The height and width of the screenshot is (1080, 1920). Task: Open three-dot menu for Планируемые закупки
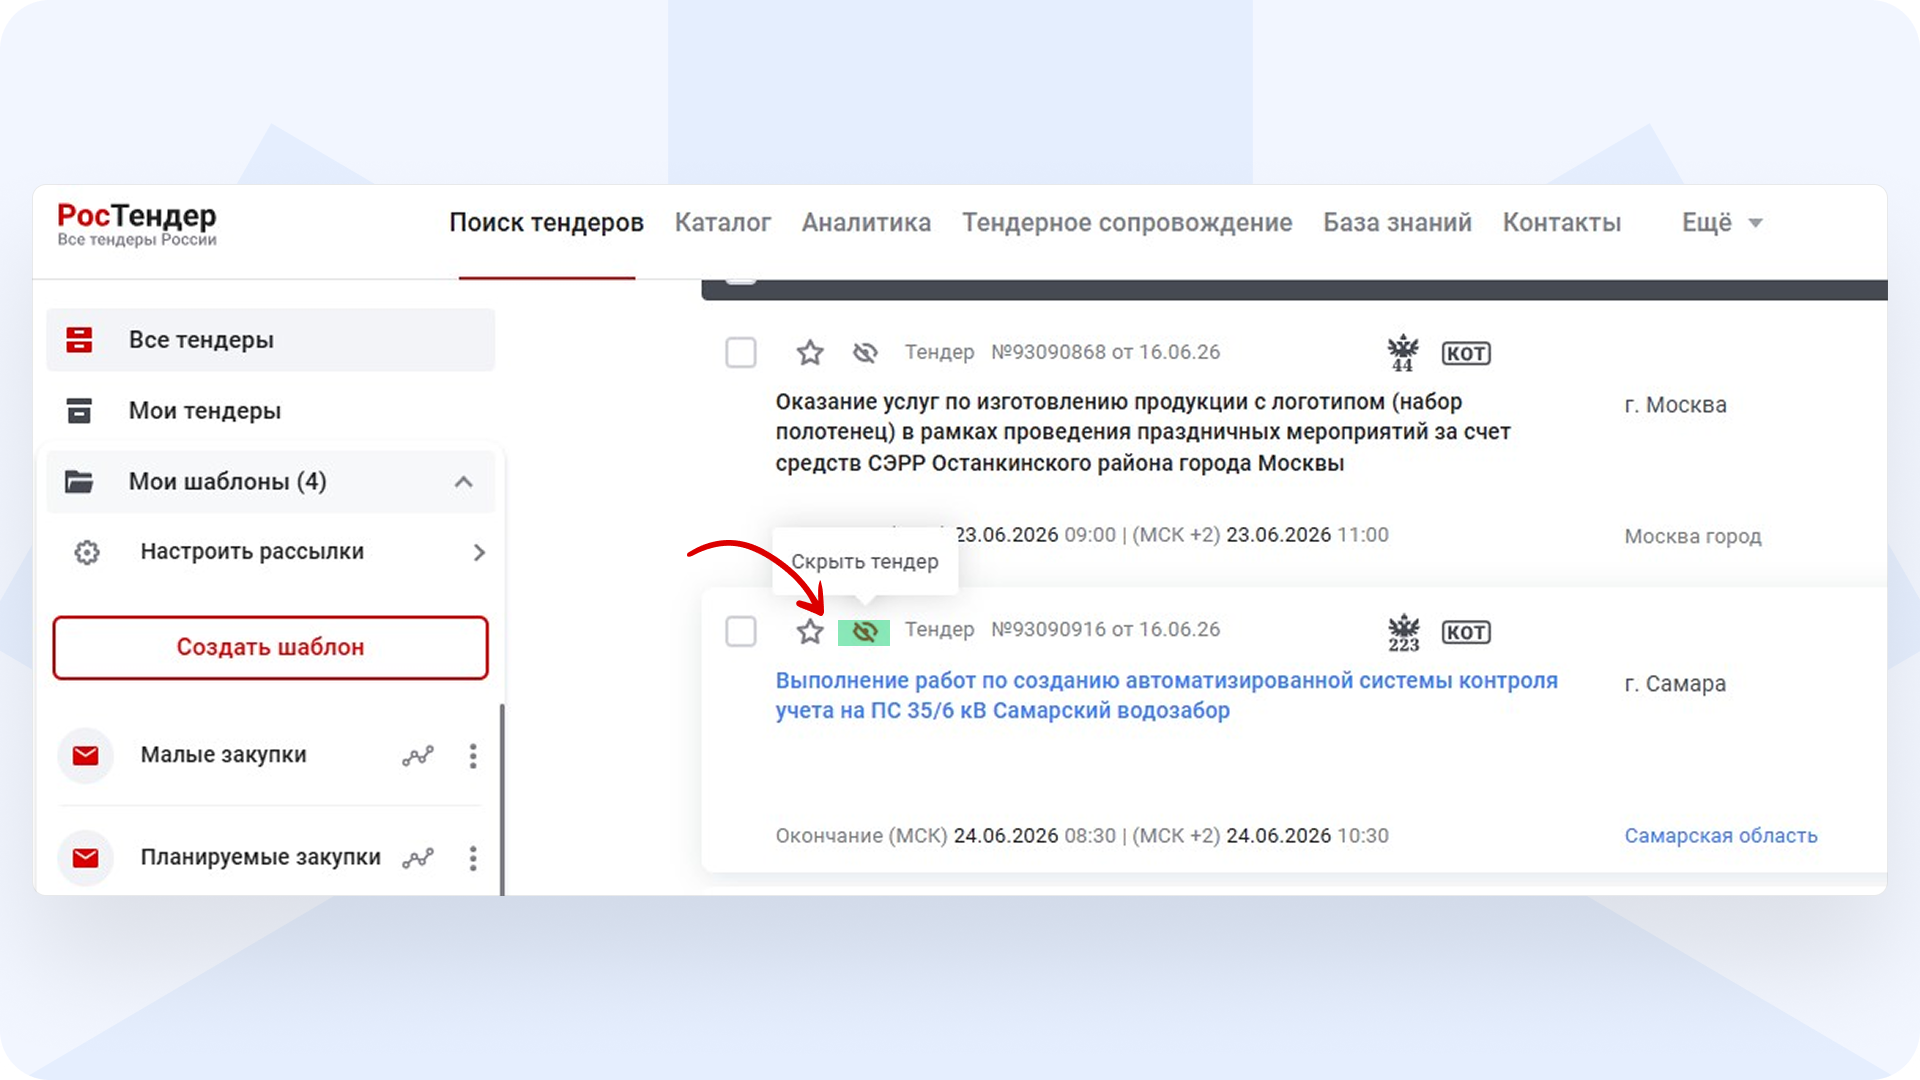(x=473, y=858)
